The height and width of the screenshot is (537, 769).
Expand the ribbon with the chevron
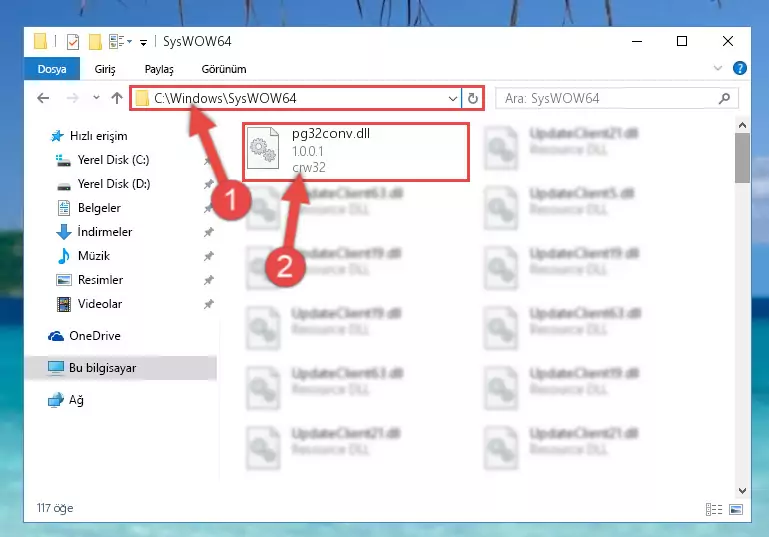tap(718, 68)
